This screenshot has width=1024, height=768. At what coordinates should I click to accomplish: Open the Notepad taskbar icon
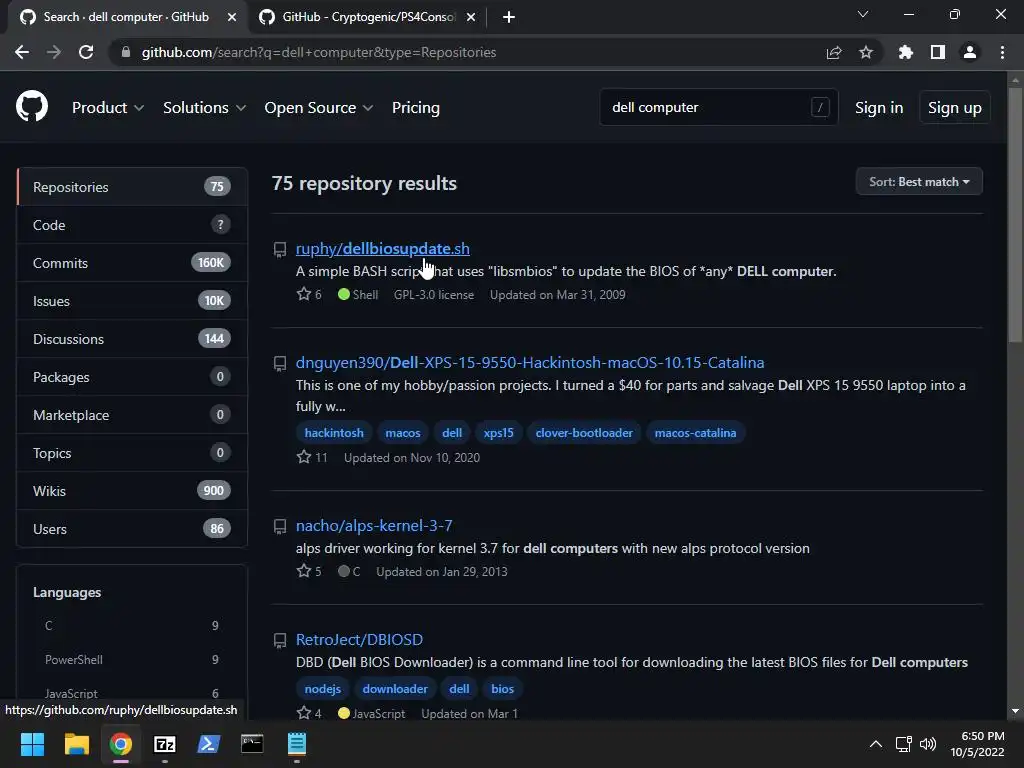296,744
